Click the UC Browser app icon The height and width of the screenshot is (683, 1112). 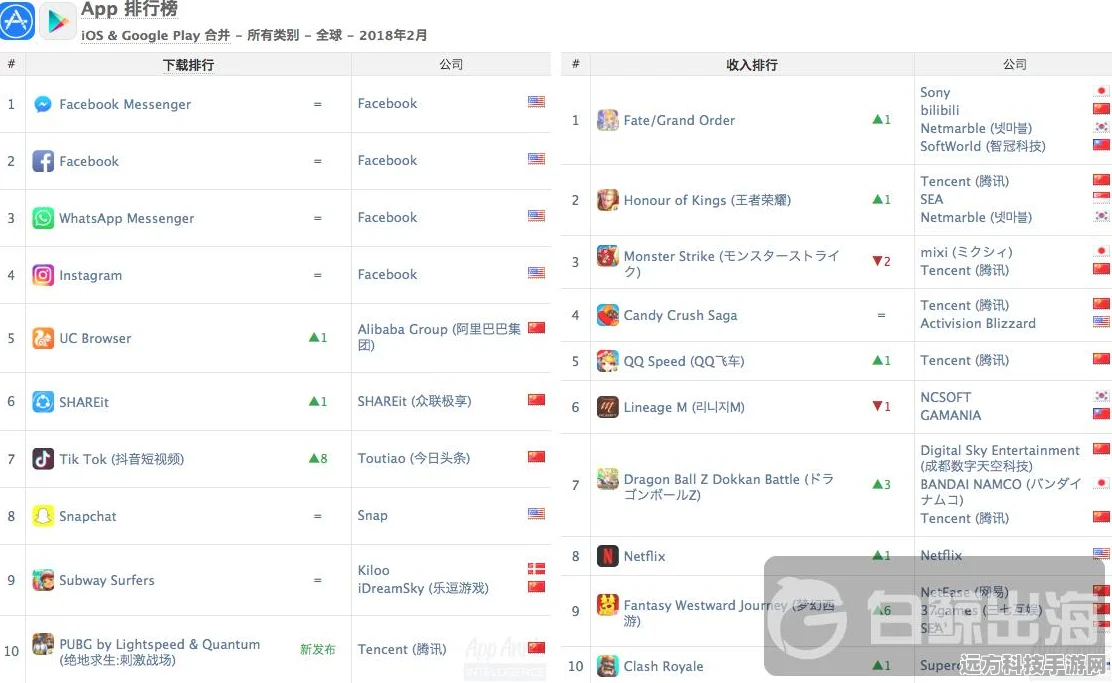coord(43,338)
